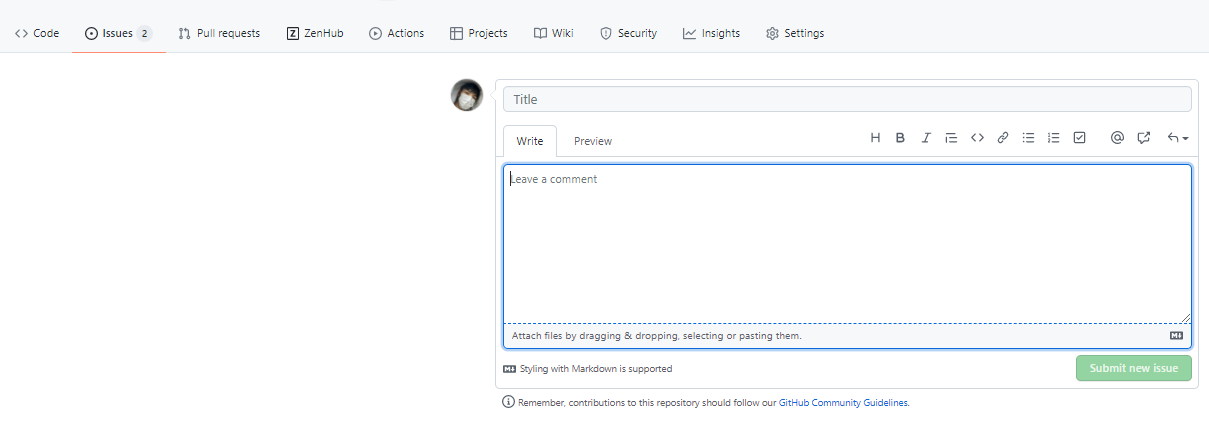Click into the Leave a comment textarea
This screenshot has width=1209, height=446.
pos(847,243)
